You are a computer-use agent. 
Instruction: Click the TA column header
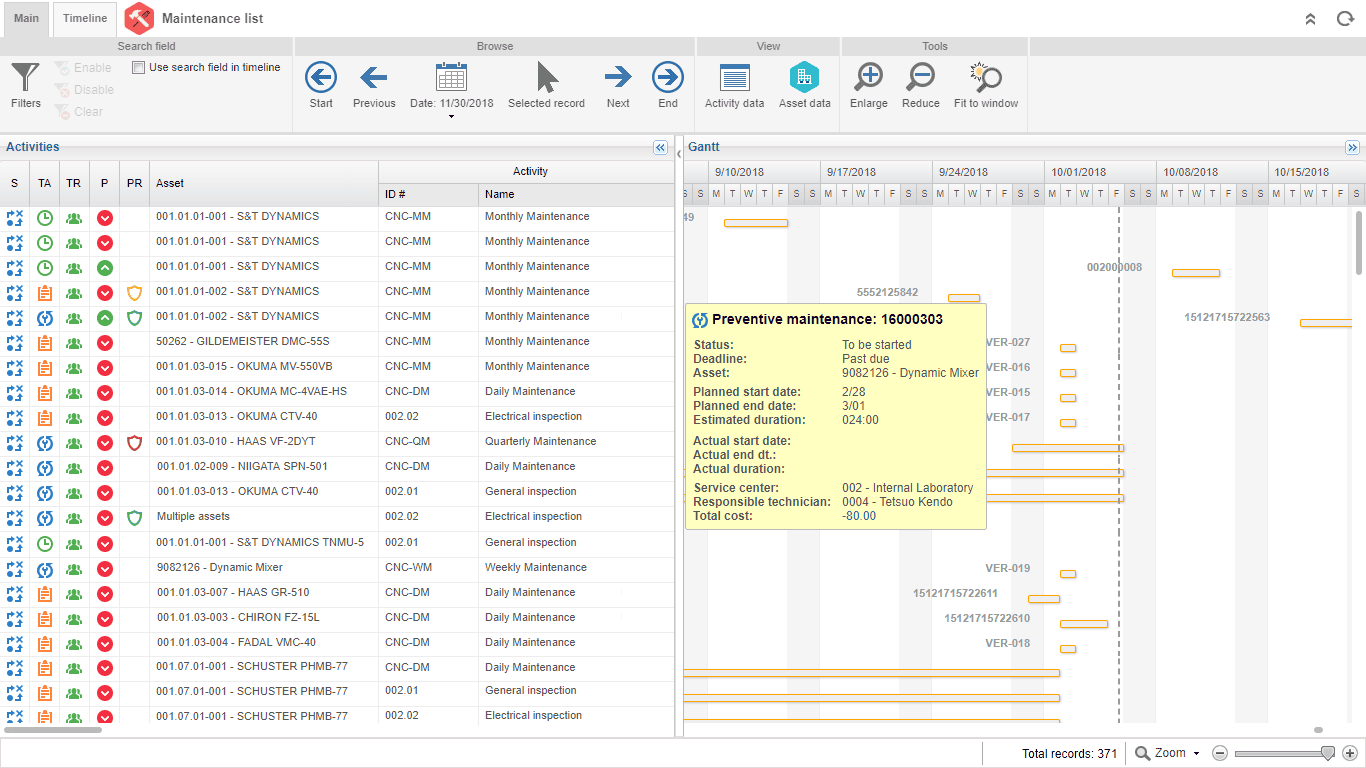point(44,183)
